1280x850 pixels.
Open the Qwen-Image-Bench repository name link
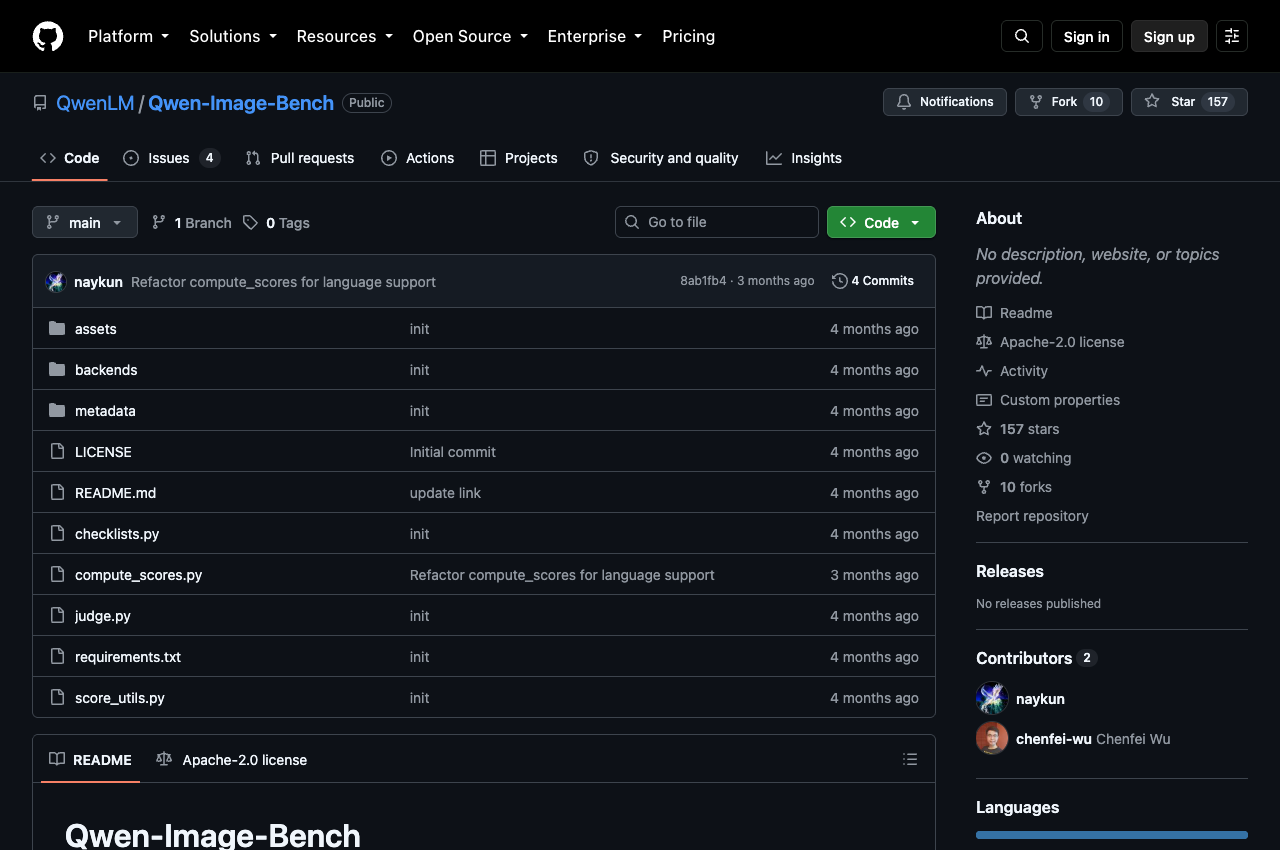[x=241, y=103]
